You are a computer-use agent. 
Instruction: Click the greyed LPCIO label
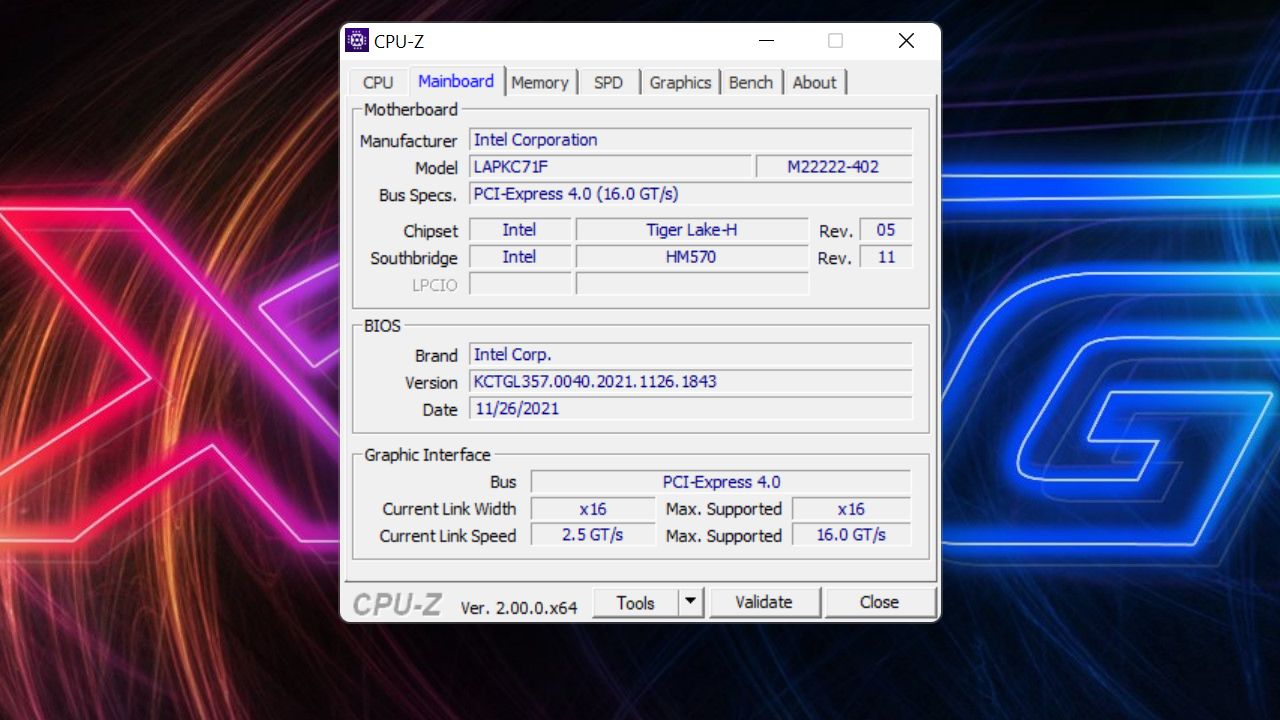click(x=435, y=285)
